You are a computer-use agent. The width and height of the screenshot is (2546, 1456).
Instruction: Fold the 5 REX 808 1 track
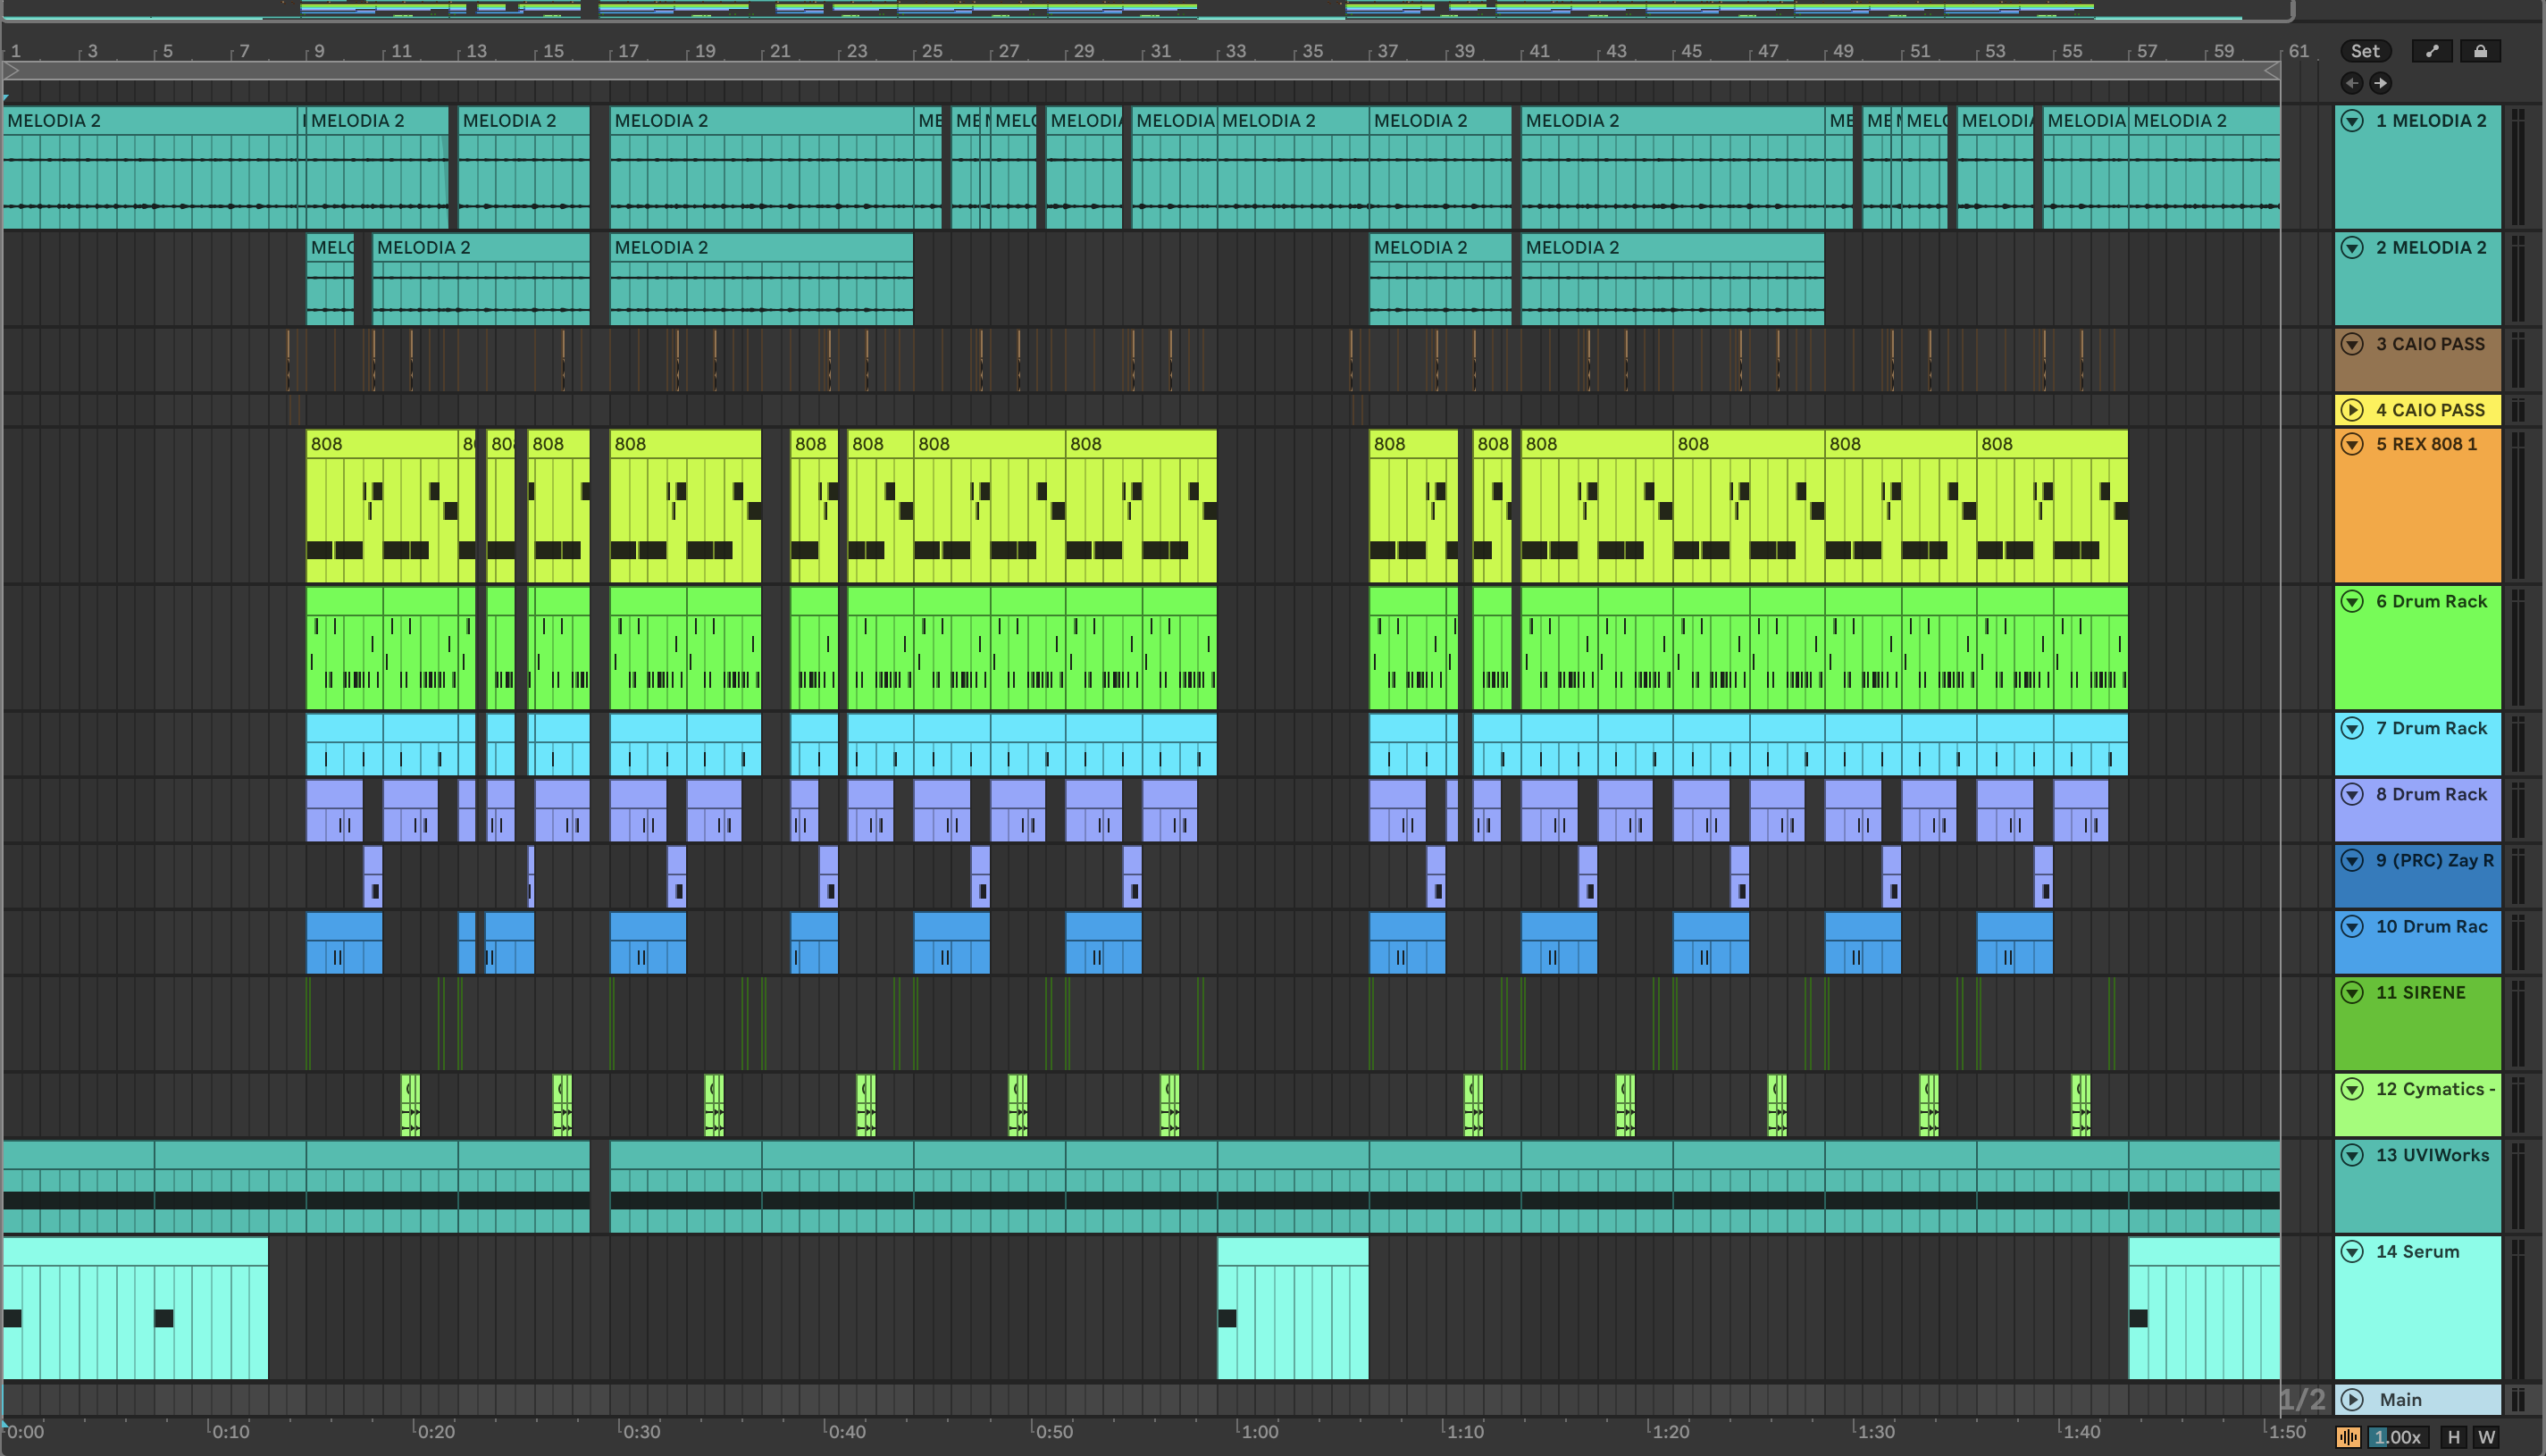[2353, 444]
